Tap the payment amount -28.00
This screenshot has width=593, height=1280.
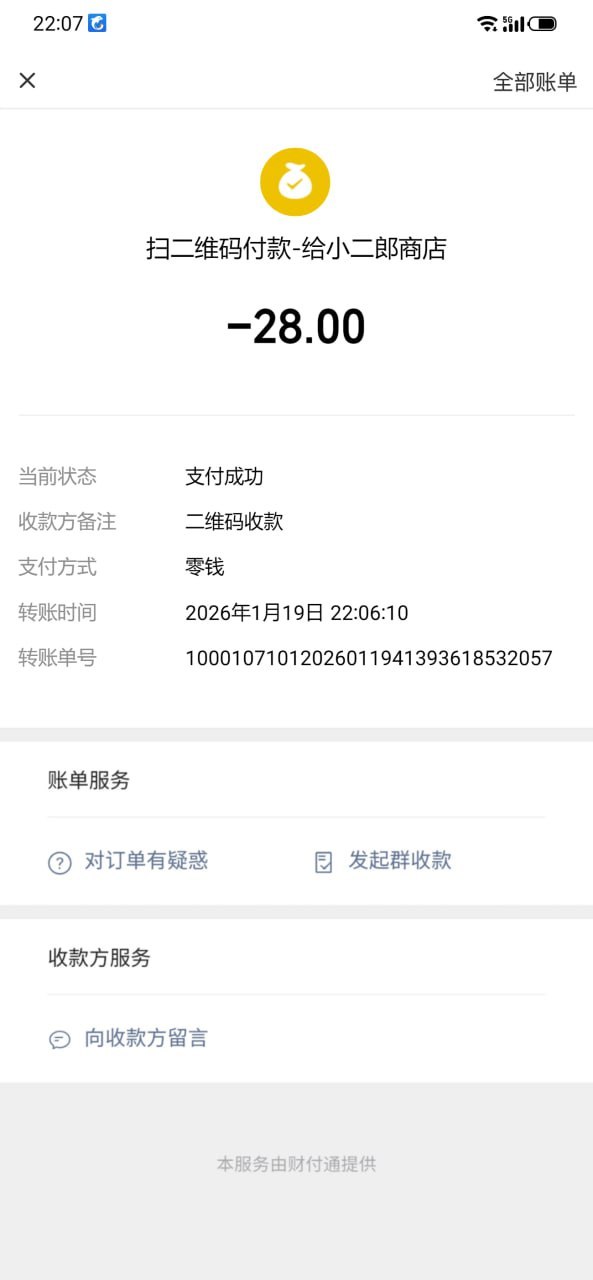click(x=296, y=327)
